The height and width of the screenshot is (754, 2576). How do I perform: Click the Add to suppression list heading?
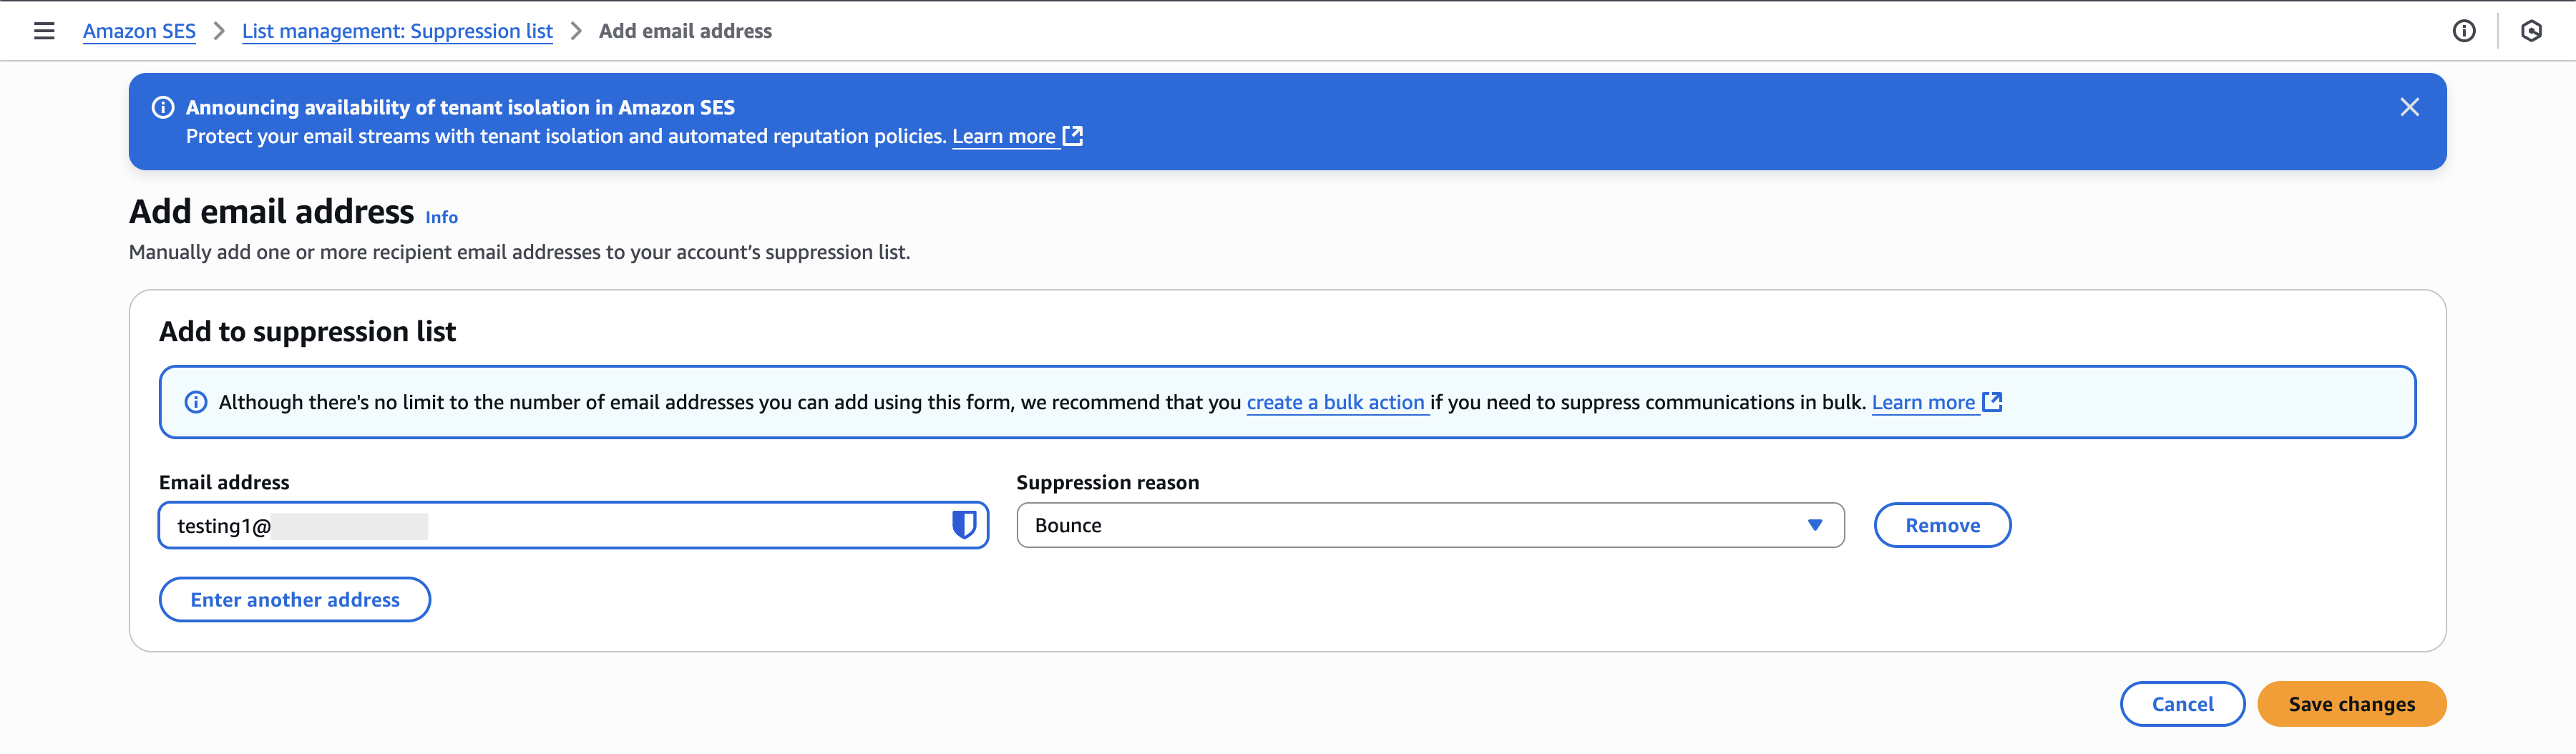coord(307,331)
